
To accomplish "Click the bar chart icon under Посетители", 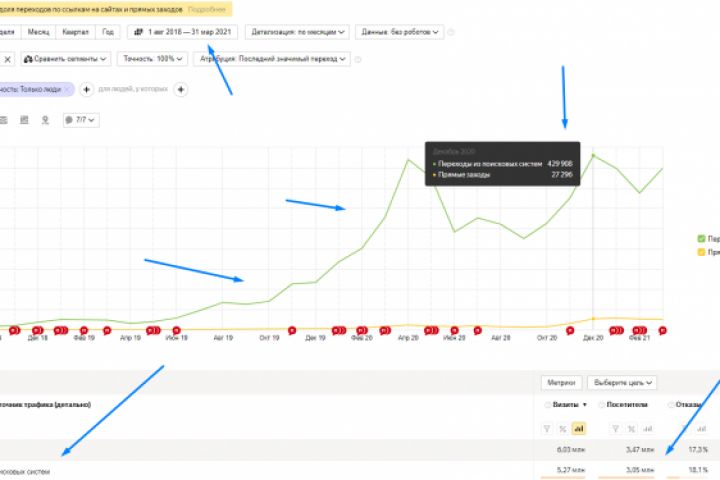I will [647, 429].
